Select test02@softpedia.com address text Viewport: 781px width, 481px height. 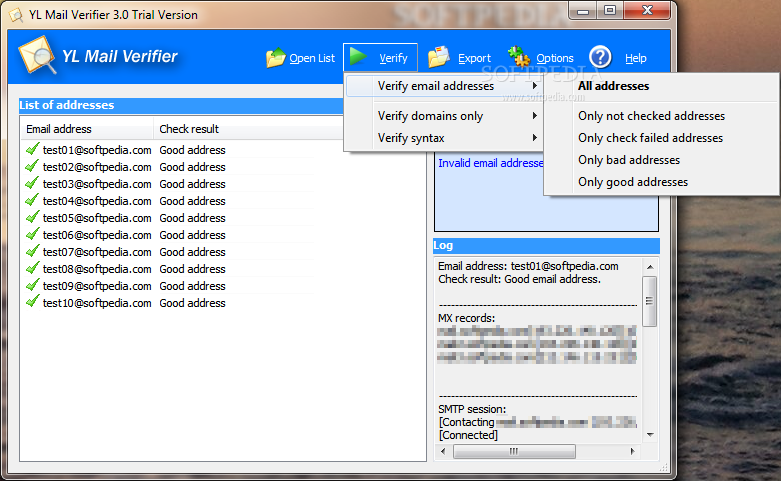pyautogui.click(x=97, y=167)
